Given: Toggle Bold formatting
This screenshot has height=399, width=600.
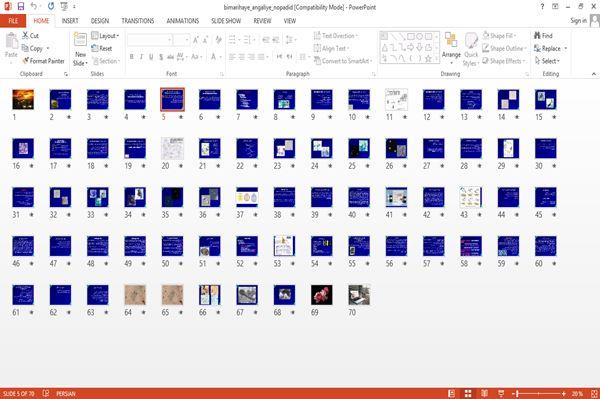Looking at the screenshot, I should (132, 57).
